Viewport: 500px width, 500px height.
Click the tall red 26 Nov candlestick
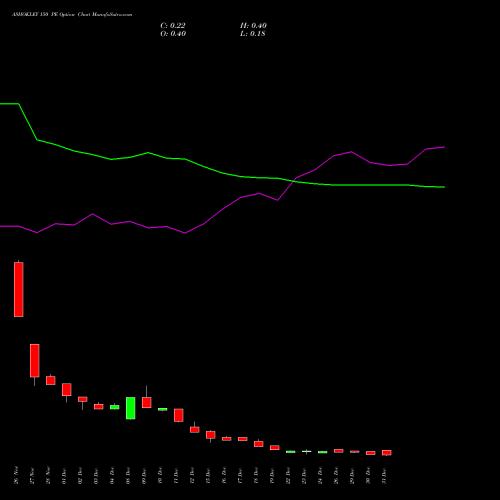(x=19, y=289)
